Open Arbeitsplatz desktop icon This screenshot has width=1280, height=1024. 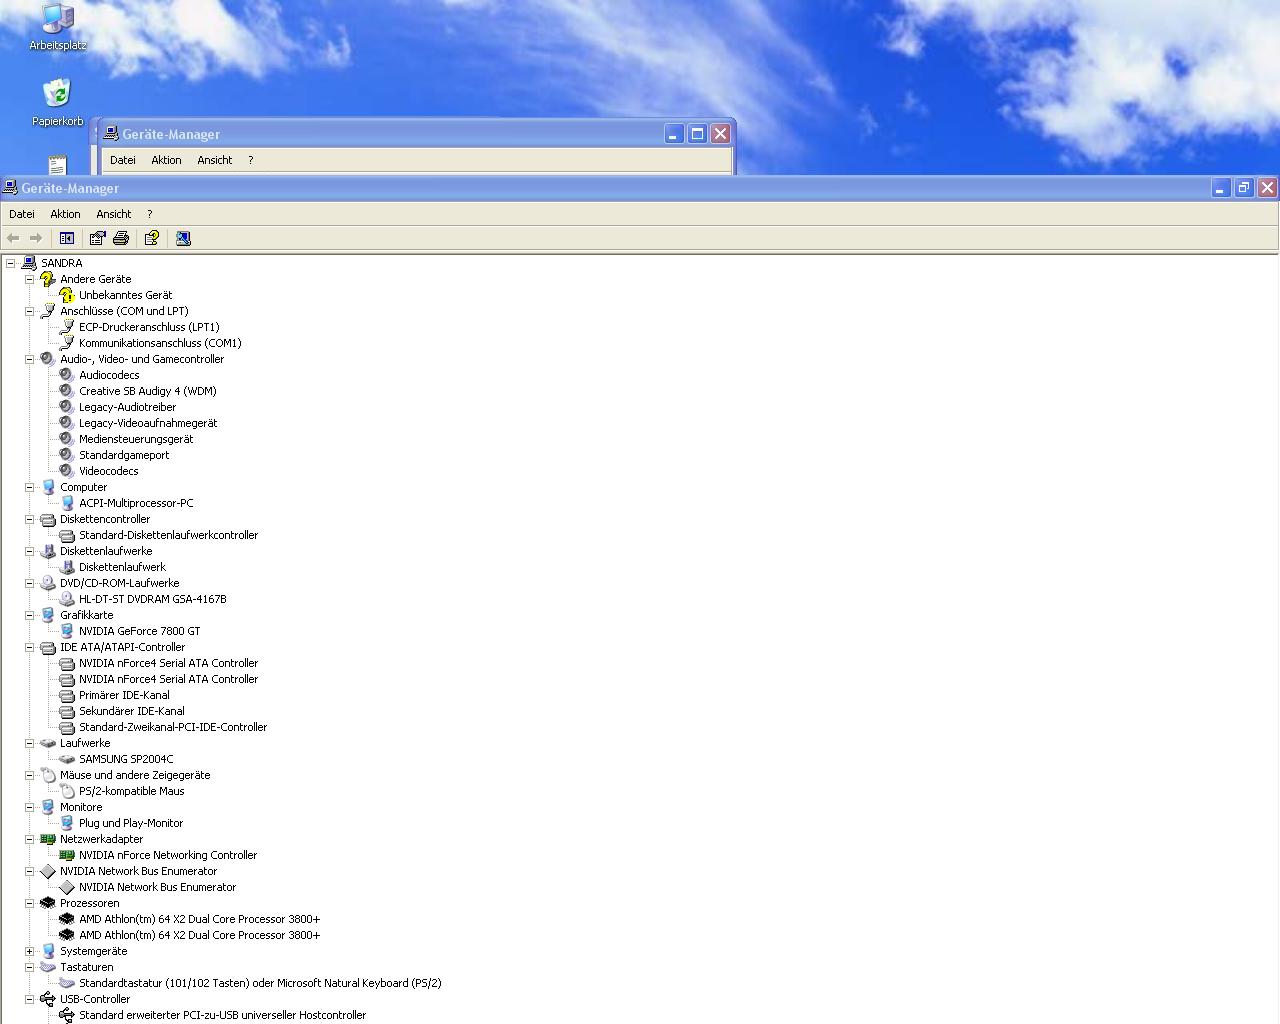(x=57, y=27)
